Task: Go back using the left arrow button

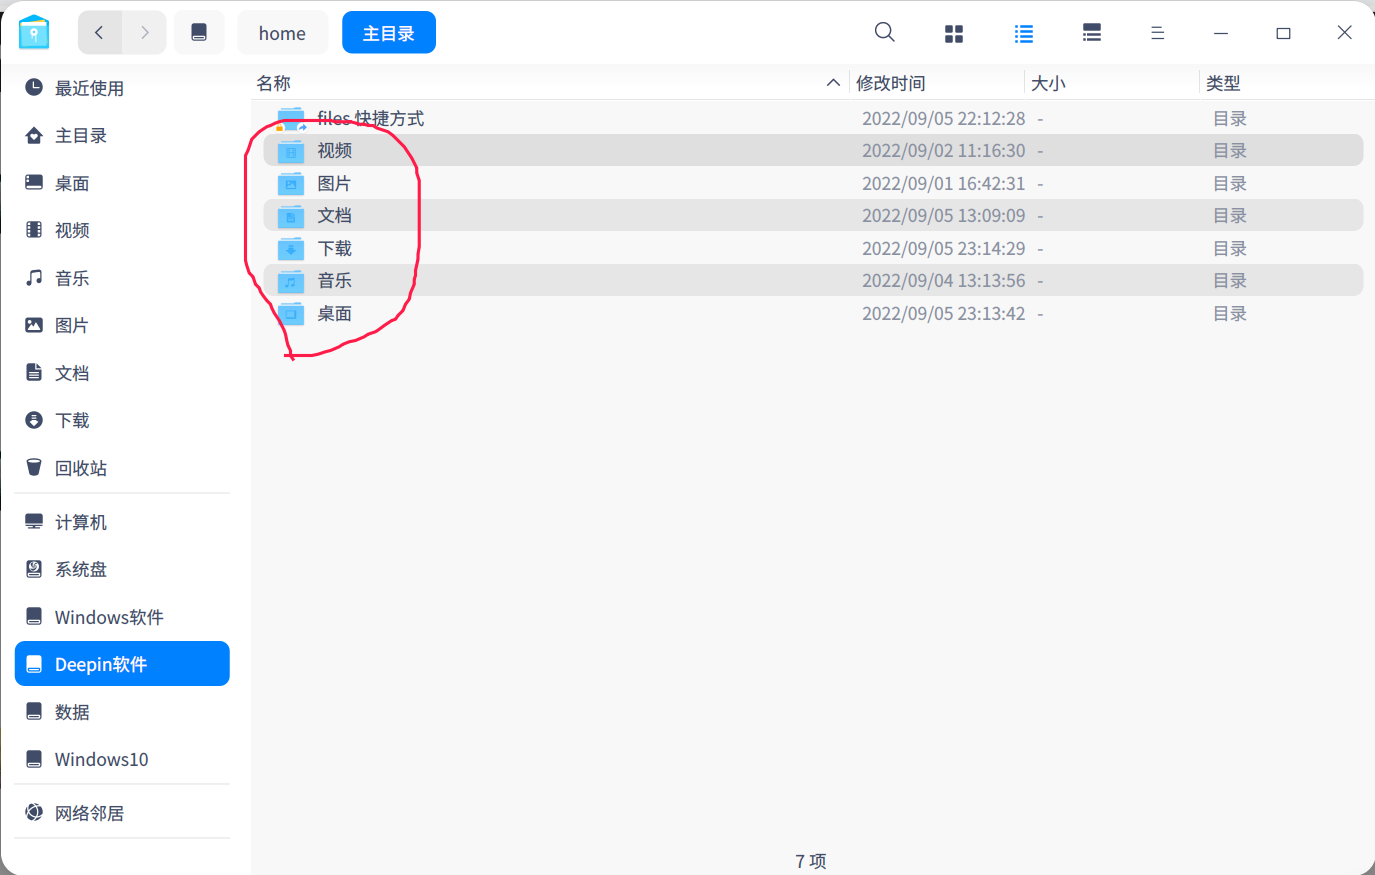Action: click(100, 33)
